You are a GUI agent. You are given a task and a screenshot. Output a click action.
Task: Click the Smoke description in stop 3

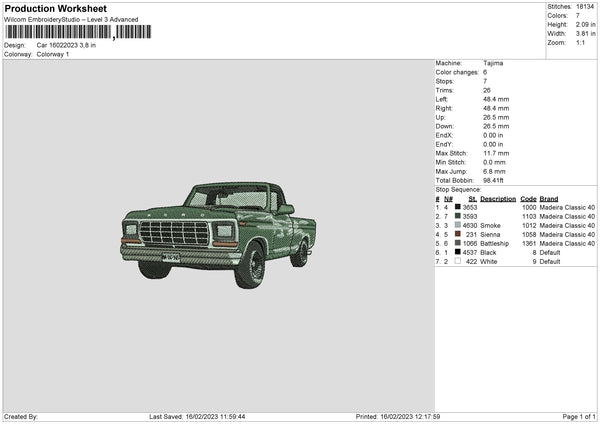(490, 225)
